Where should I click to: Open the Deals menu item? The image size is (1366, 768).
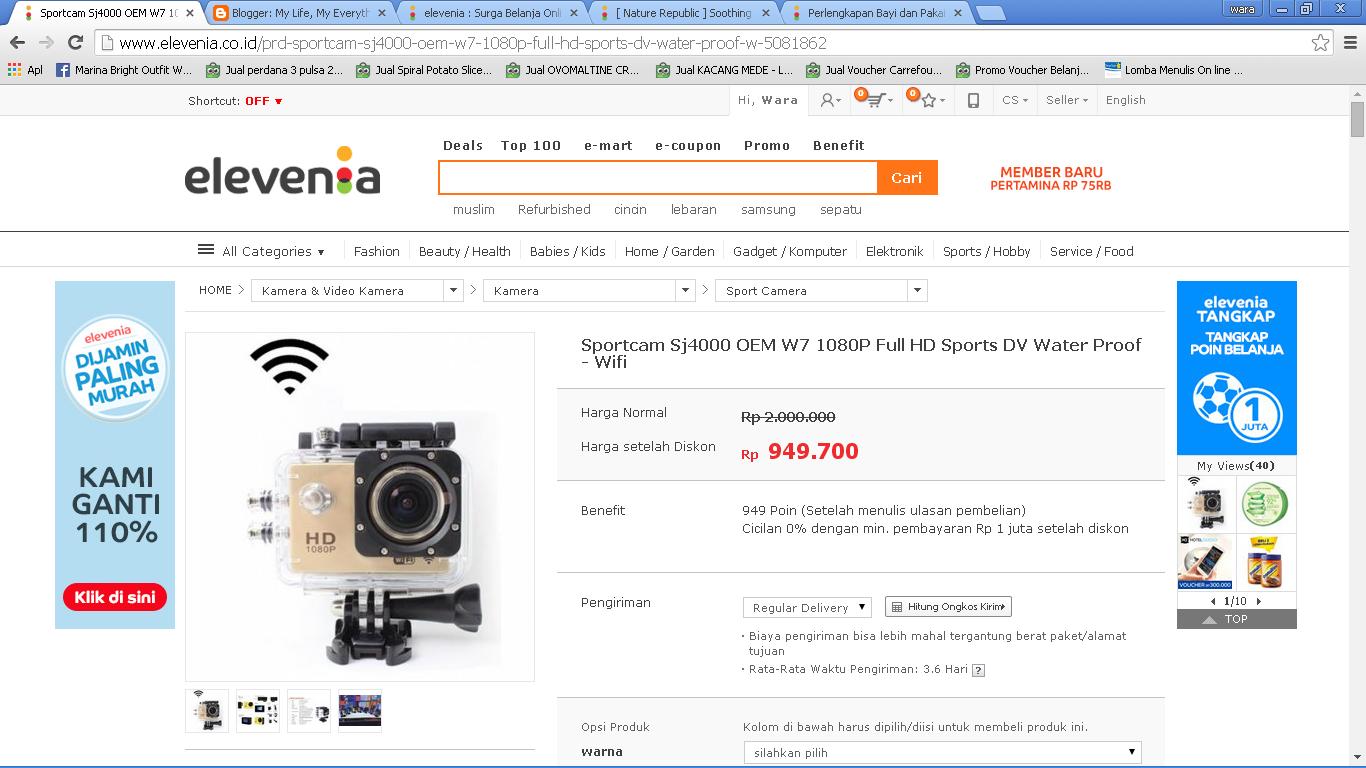(463, 145)
